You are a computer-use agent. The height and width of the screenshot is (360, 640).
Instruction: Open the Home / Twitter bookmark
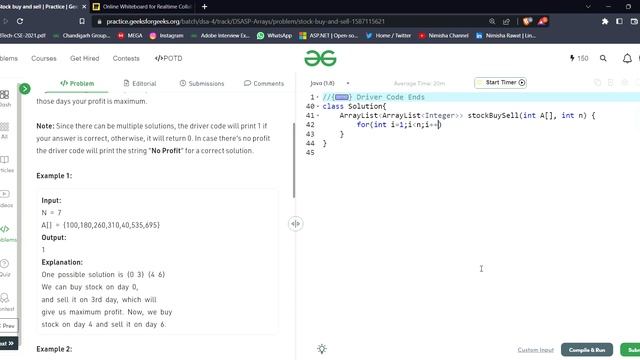click(389, 36)
